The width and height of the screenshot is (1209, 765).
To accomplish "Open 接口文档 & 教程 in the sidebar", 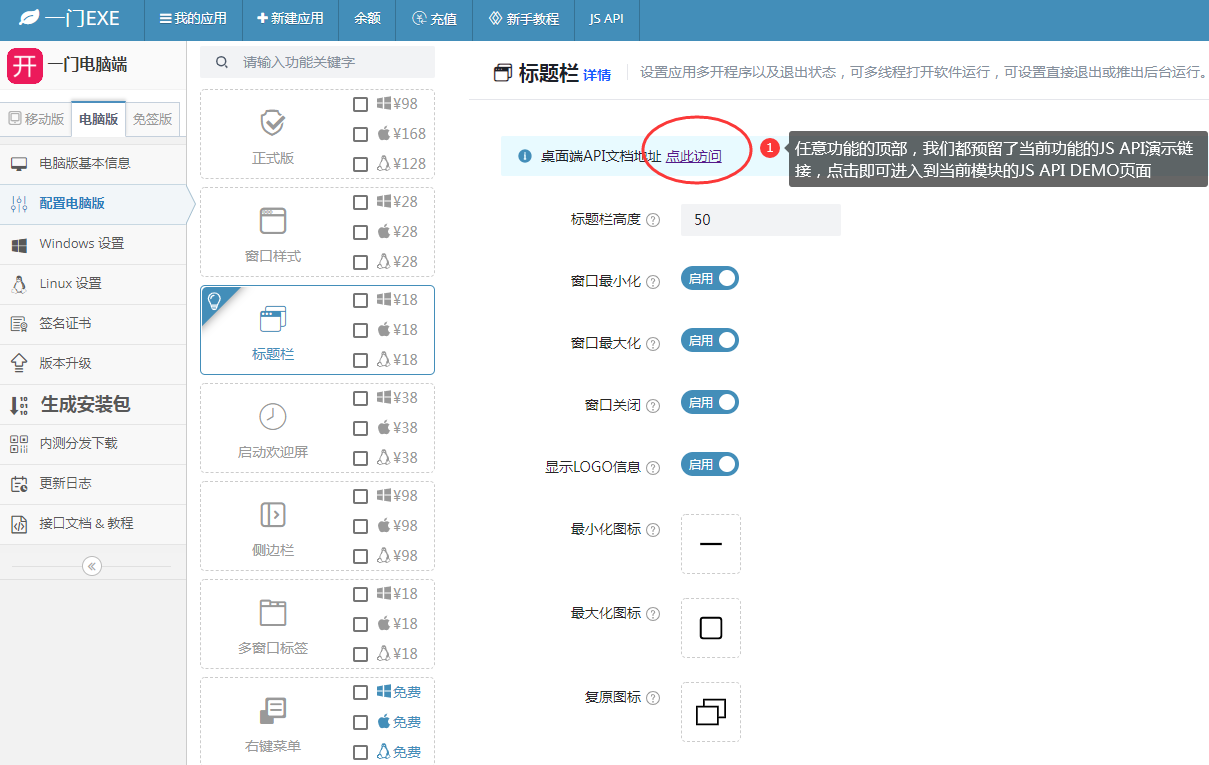I will coord(93,523).
